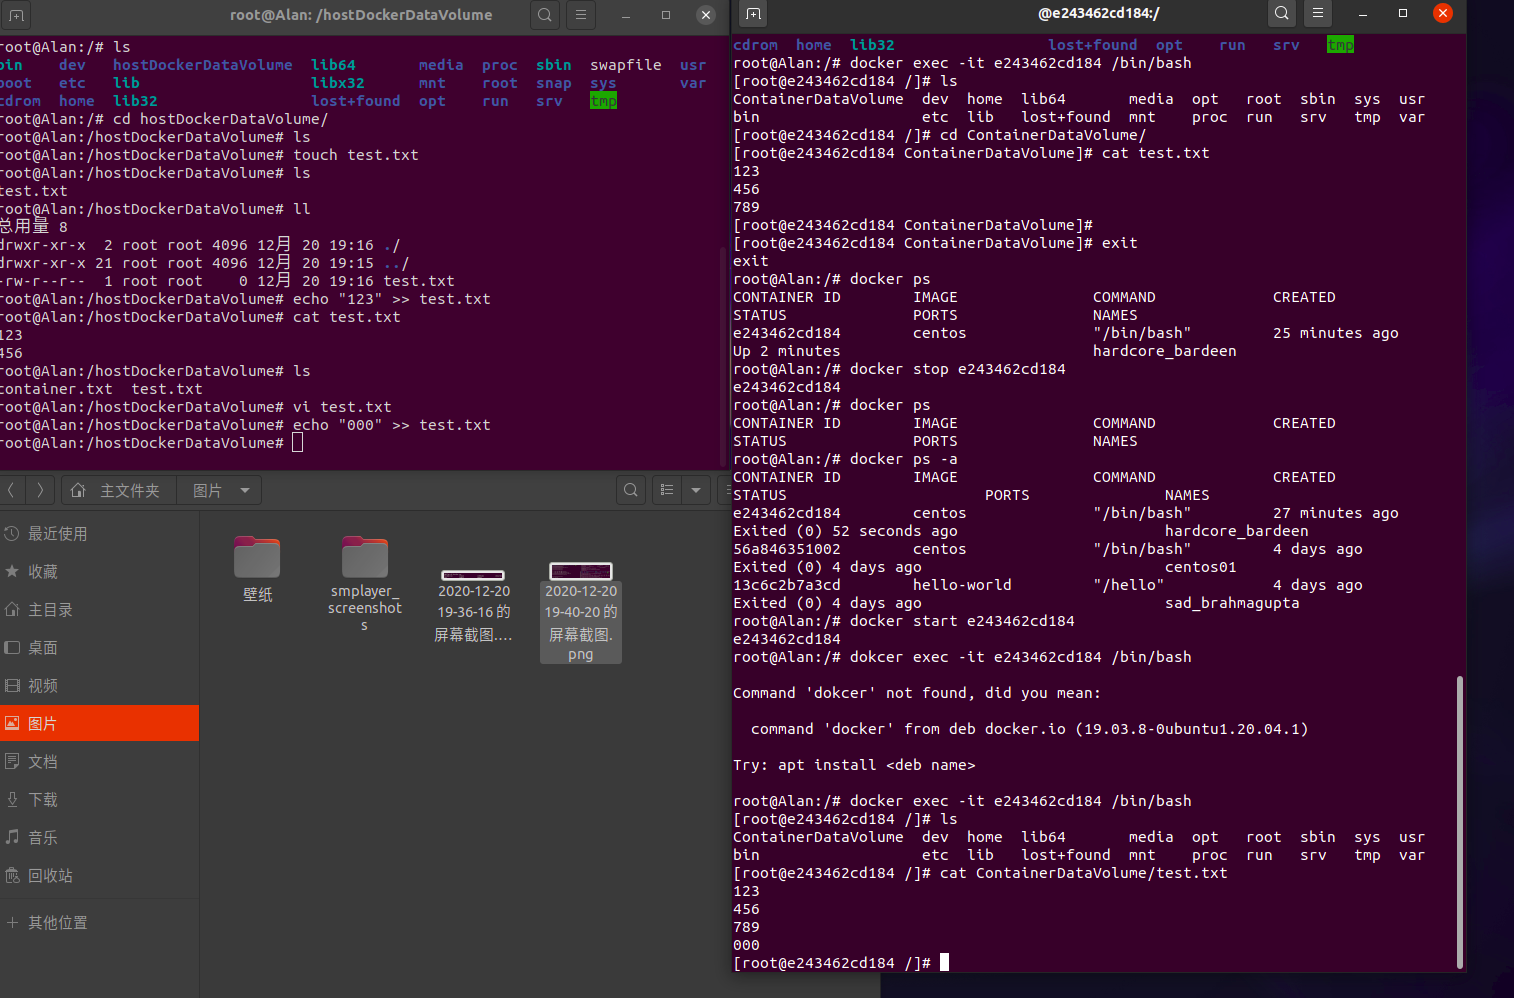Viewport: 1514px width, 998px height.
Task: Open 最近使用 in sidebar
Action: [99, 534]
